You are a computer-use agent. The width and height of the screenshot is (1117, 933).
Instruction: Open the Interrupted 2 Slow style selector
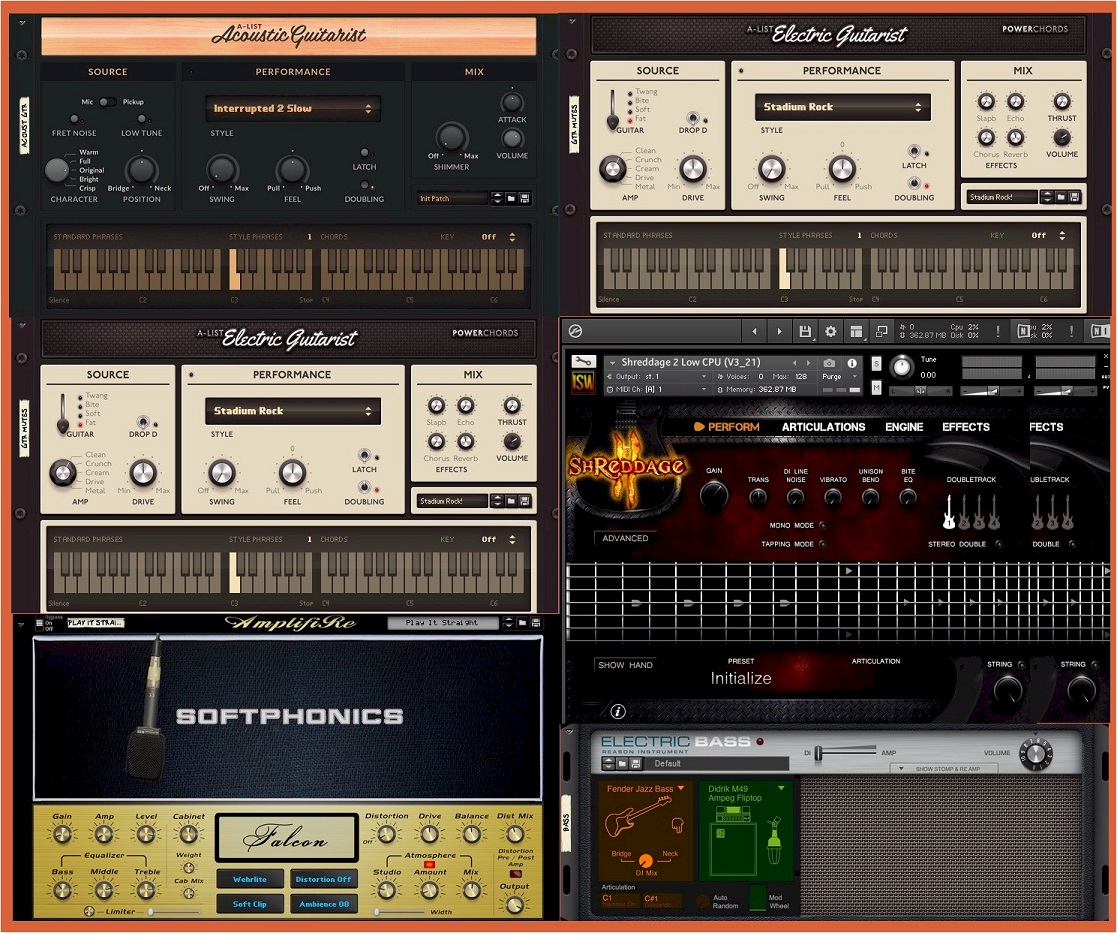[293, 108]
